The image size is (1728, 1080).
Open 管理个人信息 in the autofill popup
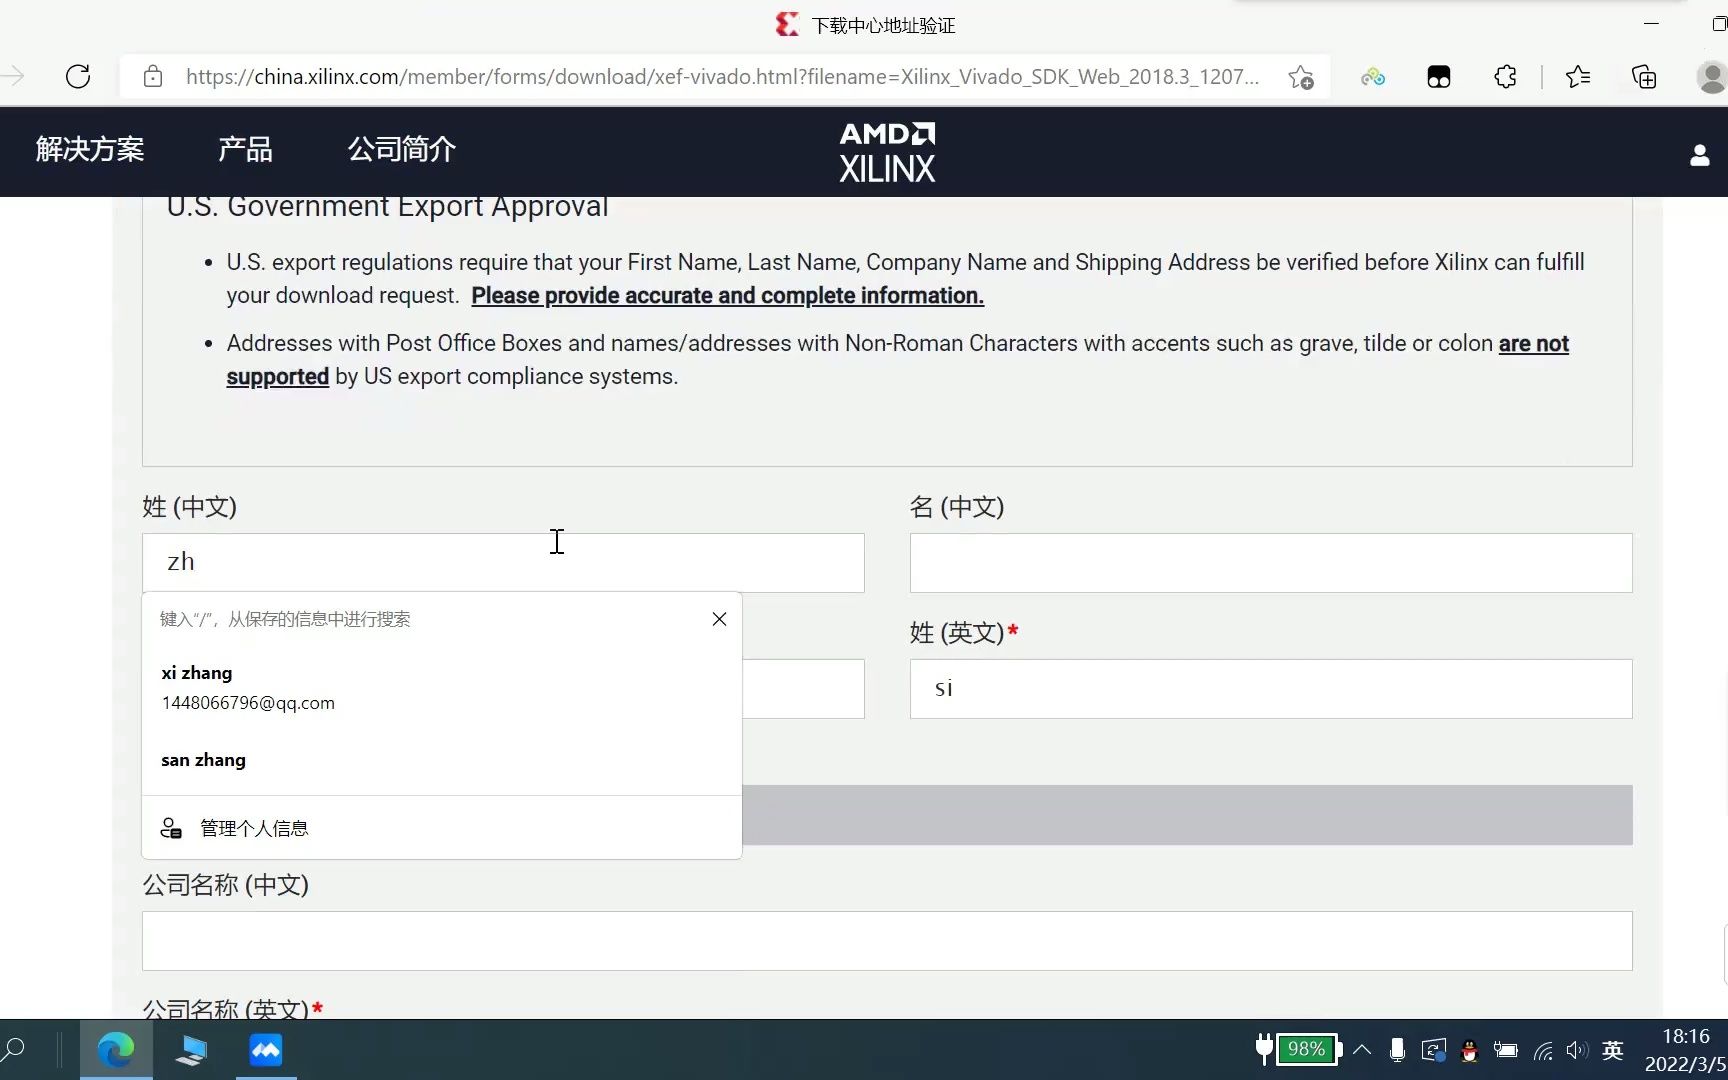[x=442, y=828]
